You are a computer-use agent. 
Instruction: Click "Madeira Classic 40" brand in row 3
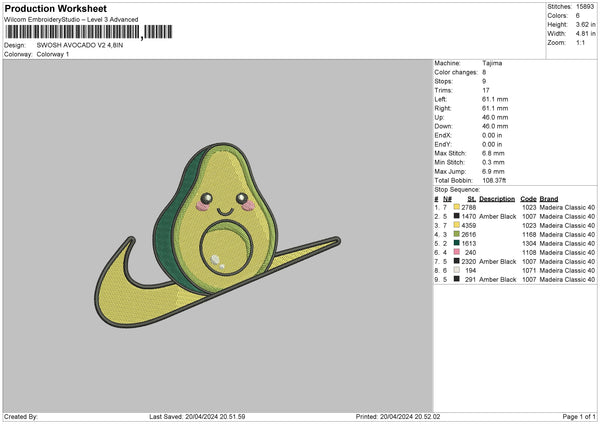coord(567,225)
